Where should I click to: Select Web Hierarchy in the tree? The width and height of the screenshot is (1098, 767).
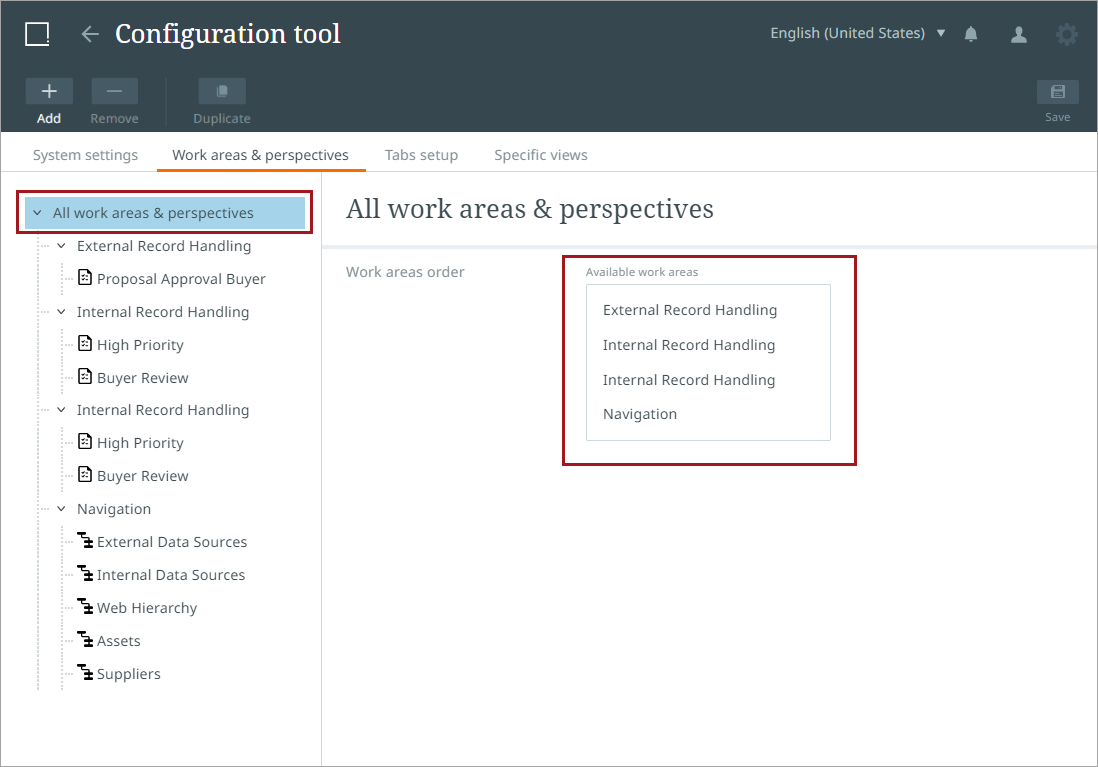(x=146, y=608)
